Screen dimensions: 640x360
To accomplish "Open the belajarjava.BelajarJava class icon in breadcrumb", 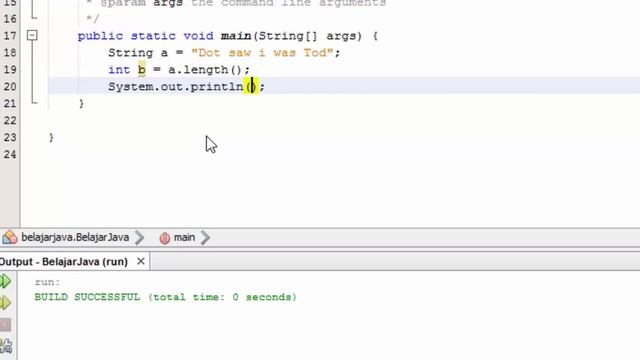I will (x=10, y=237).
